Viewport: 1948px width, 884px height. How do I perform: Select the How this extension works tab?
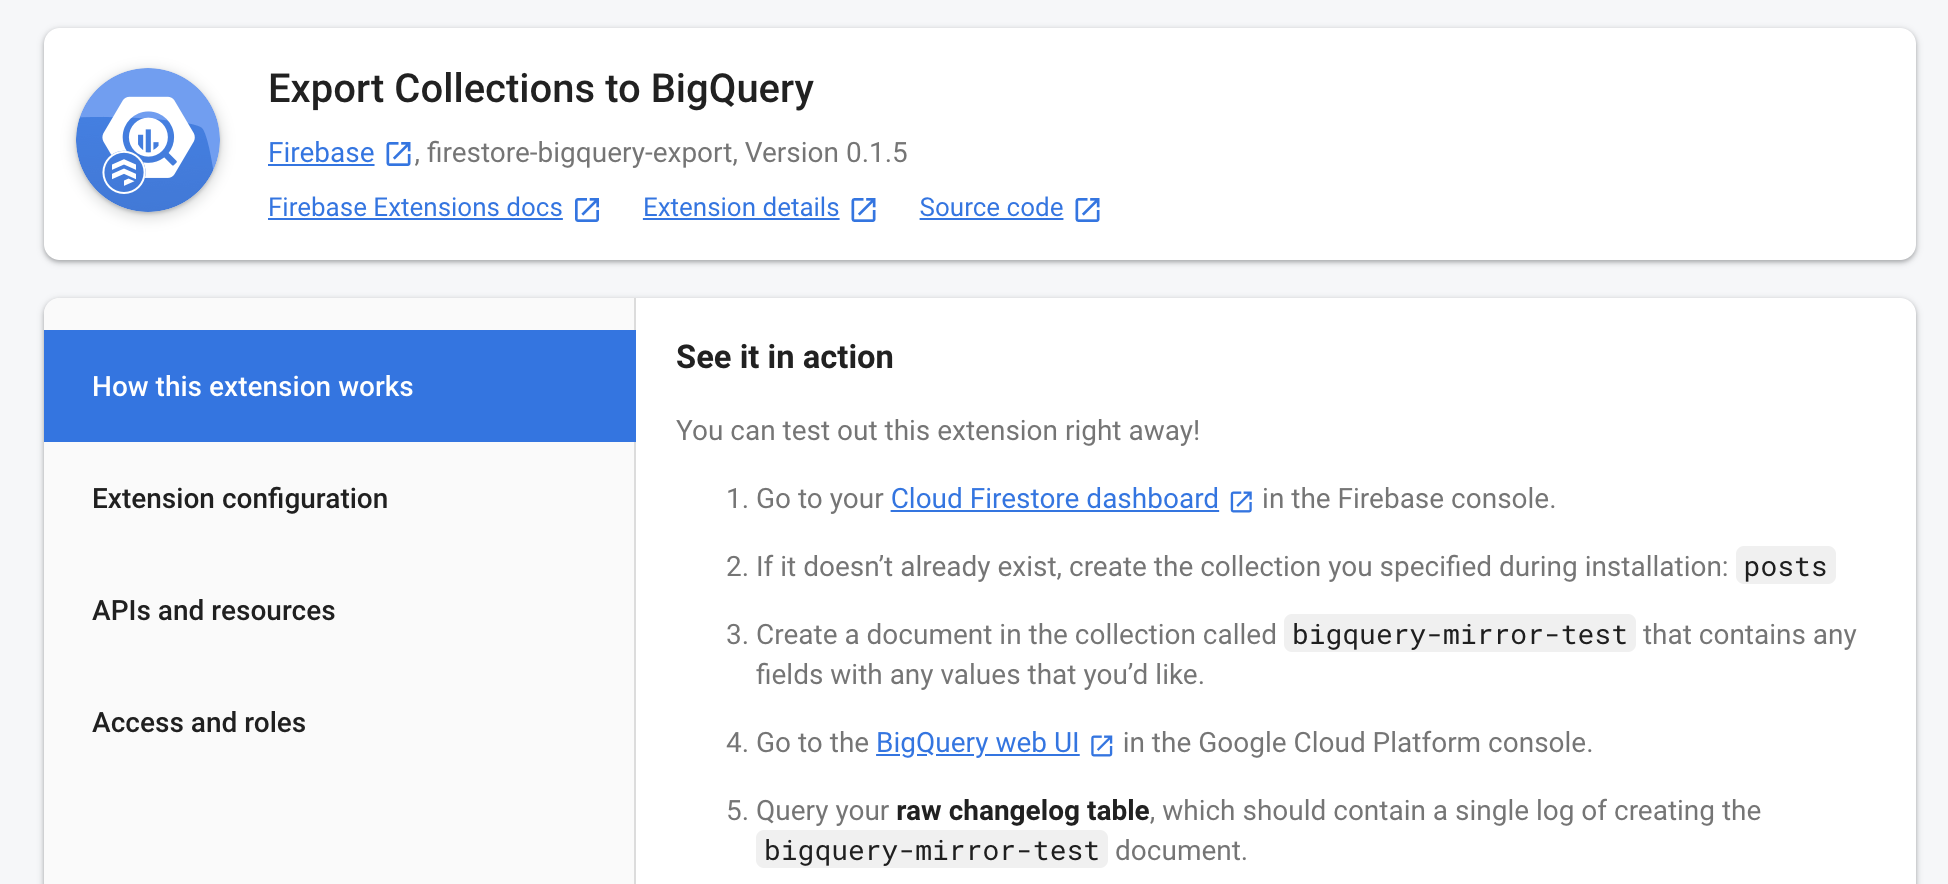[253, 386]
